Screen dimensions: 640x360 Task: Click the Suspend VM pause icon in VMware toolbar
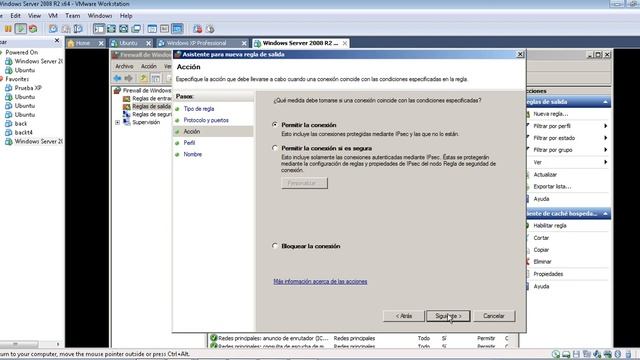coord(8,29)
